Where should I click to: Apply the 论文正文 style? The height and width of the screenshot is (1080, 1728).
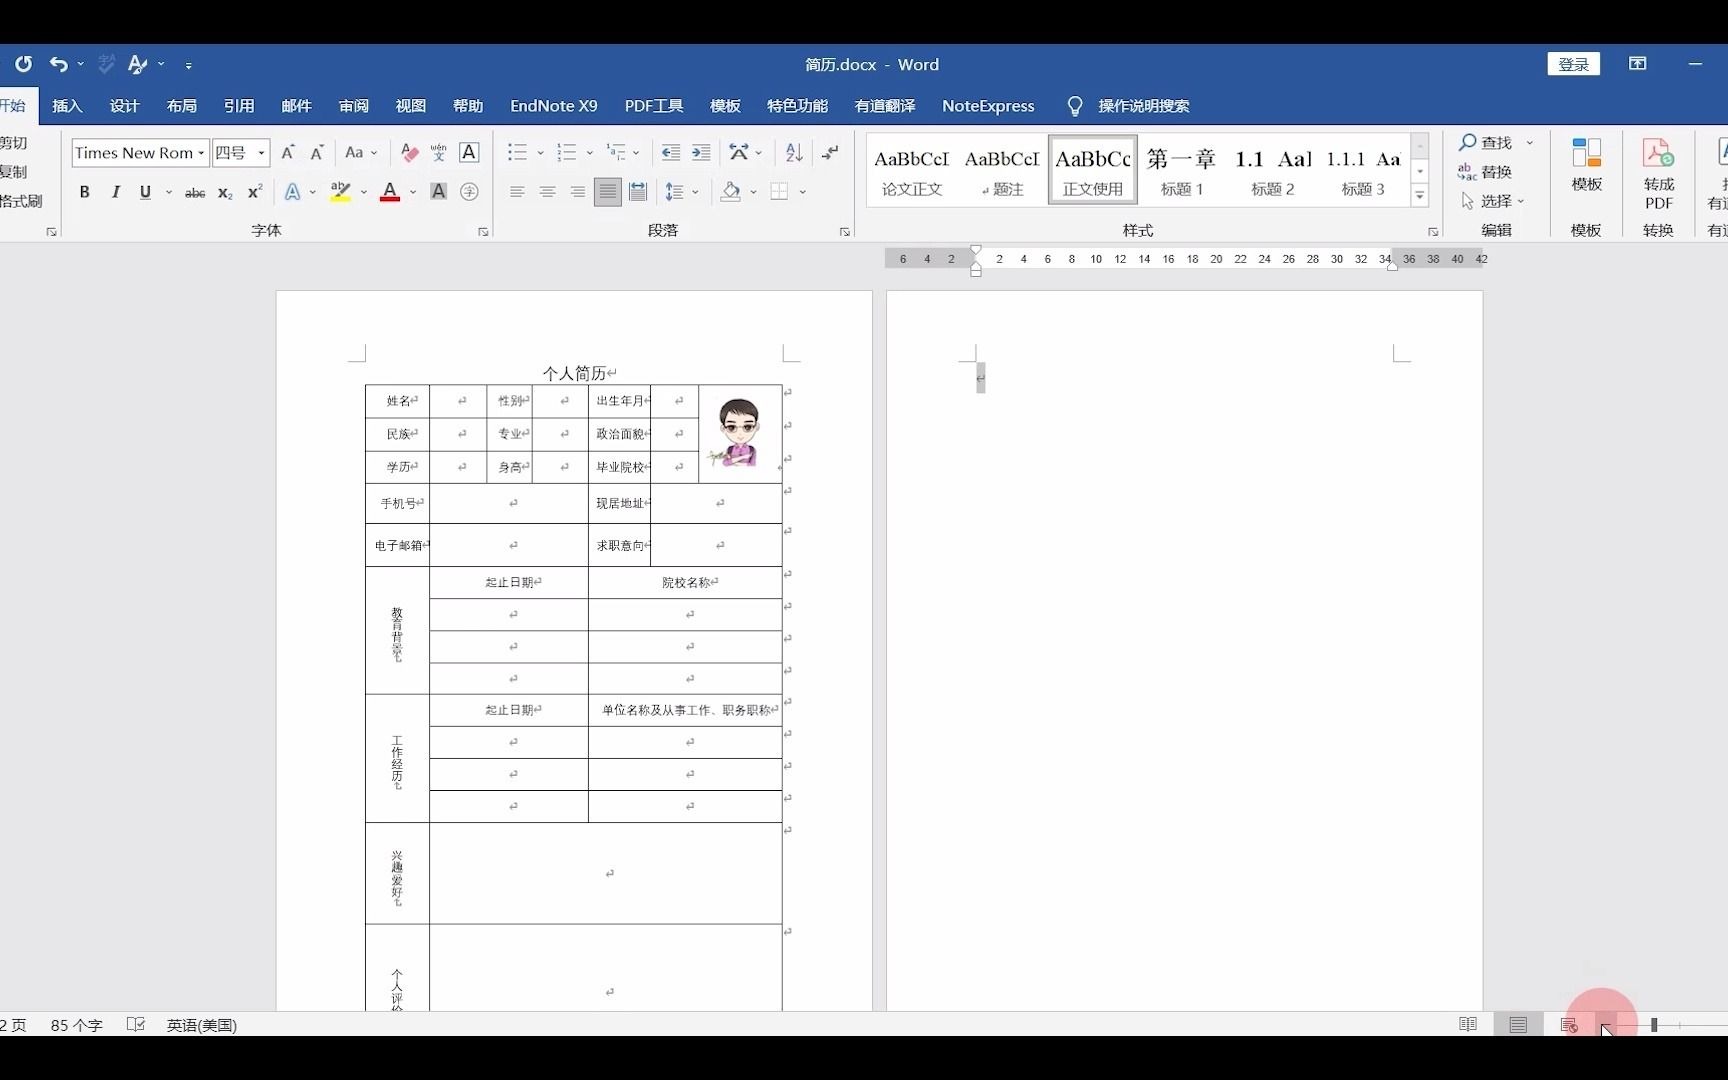coord(911,170)
